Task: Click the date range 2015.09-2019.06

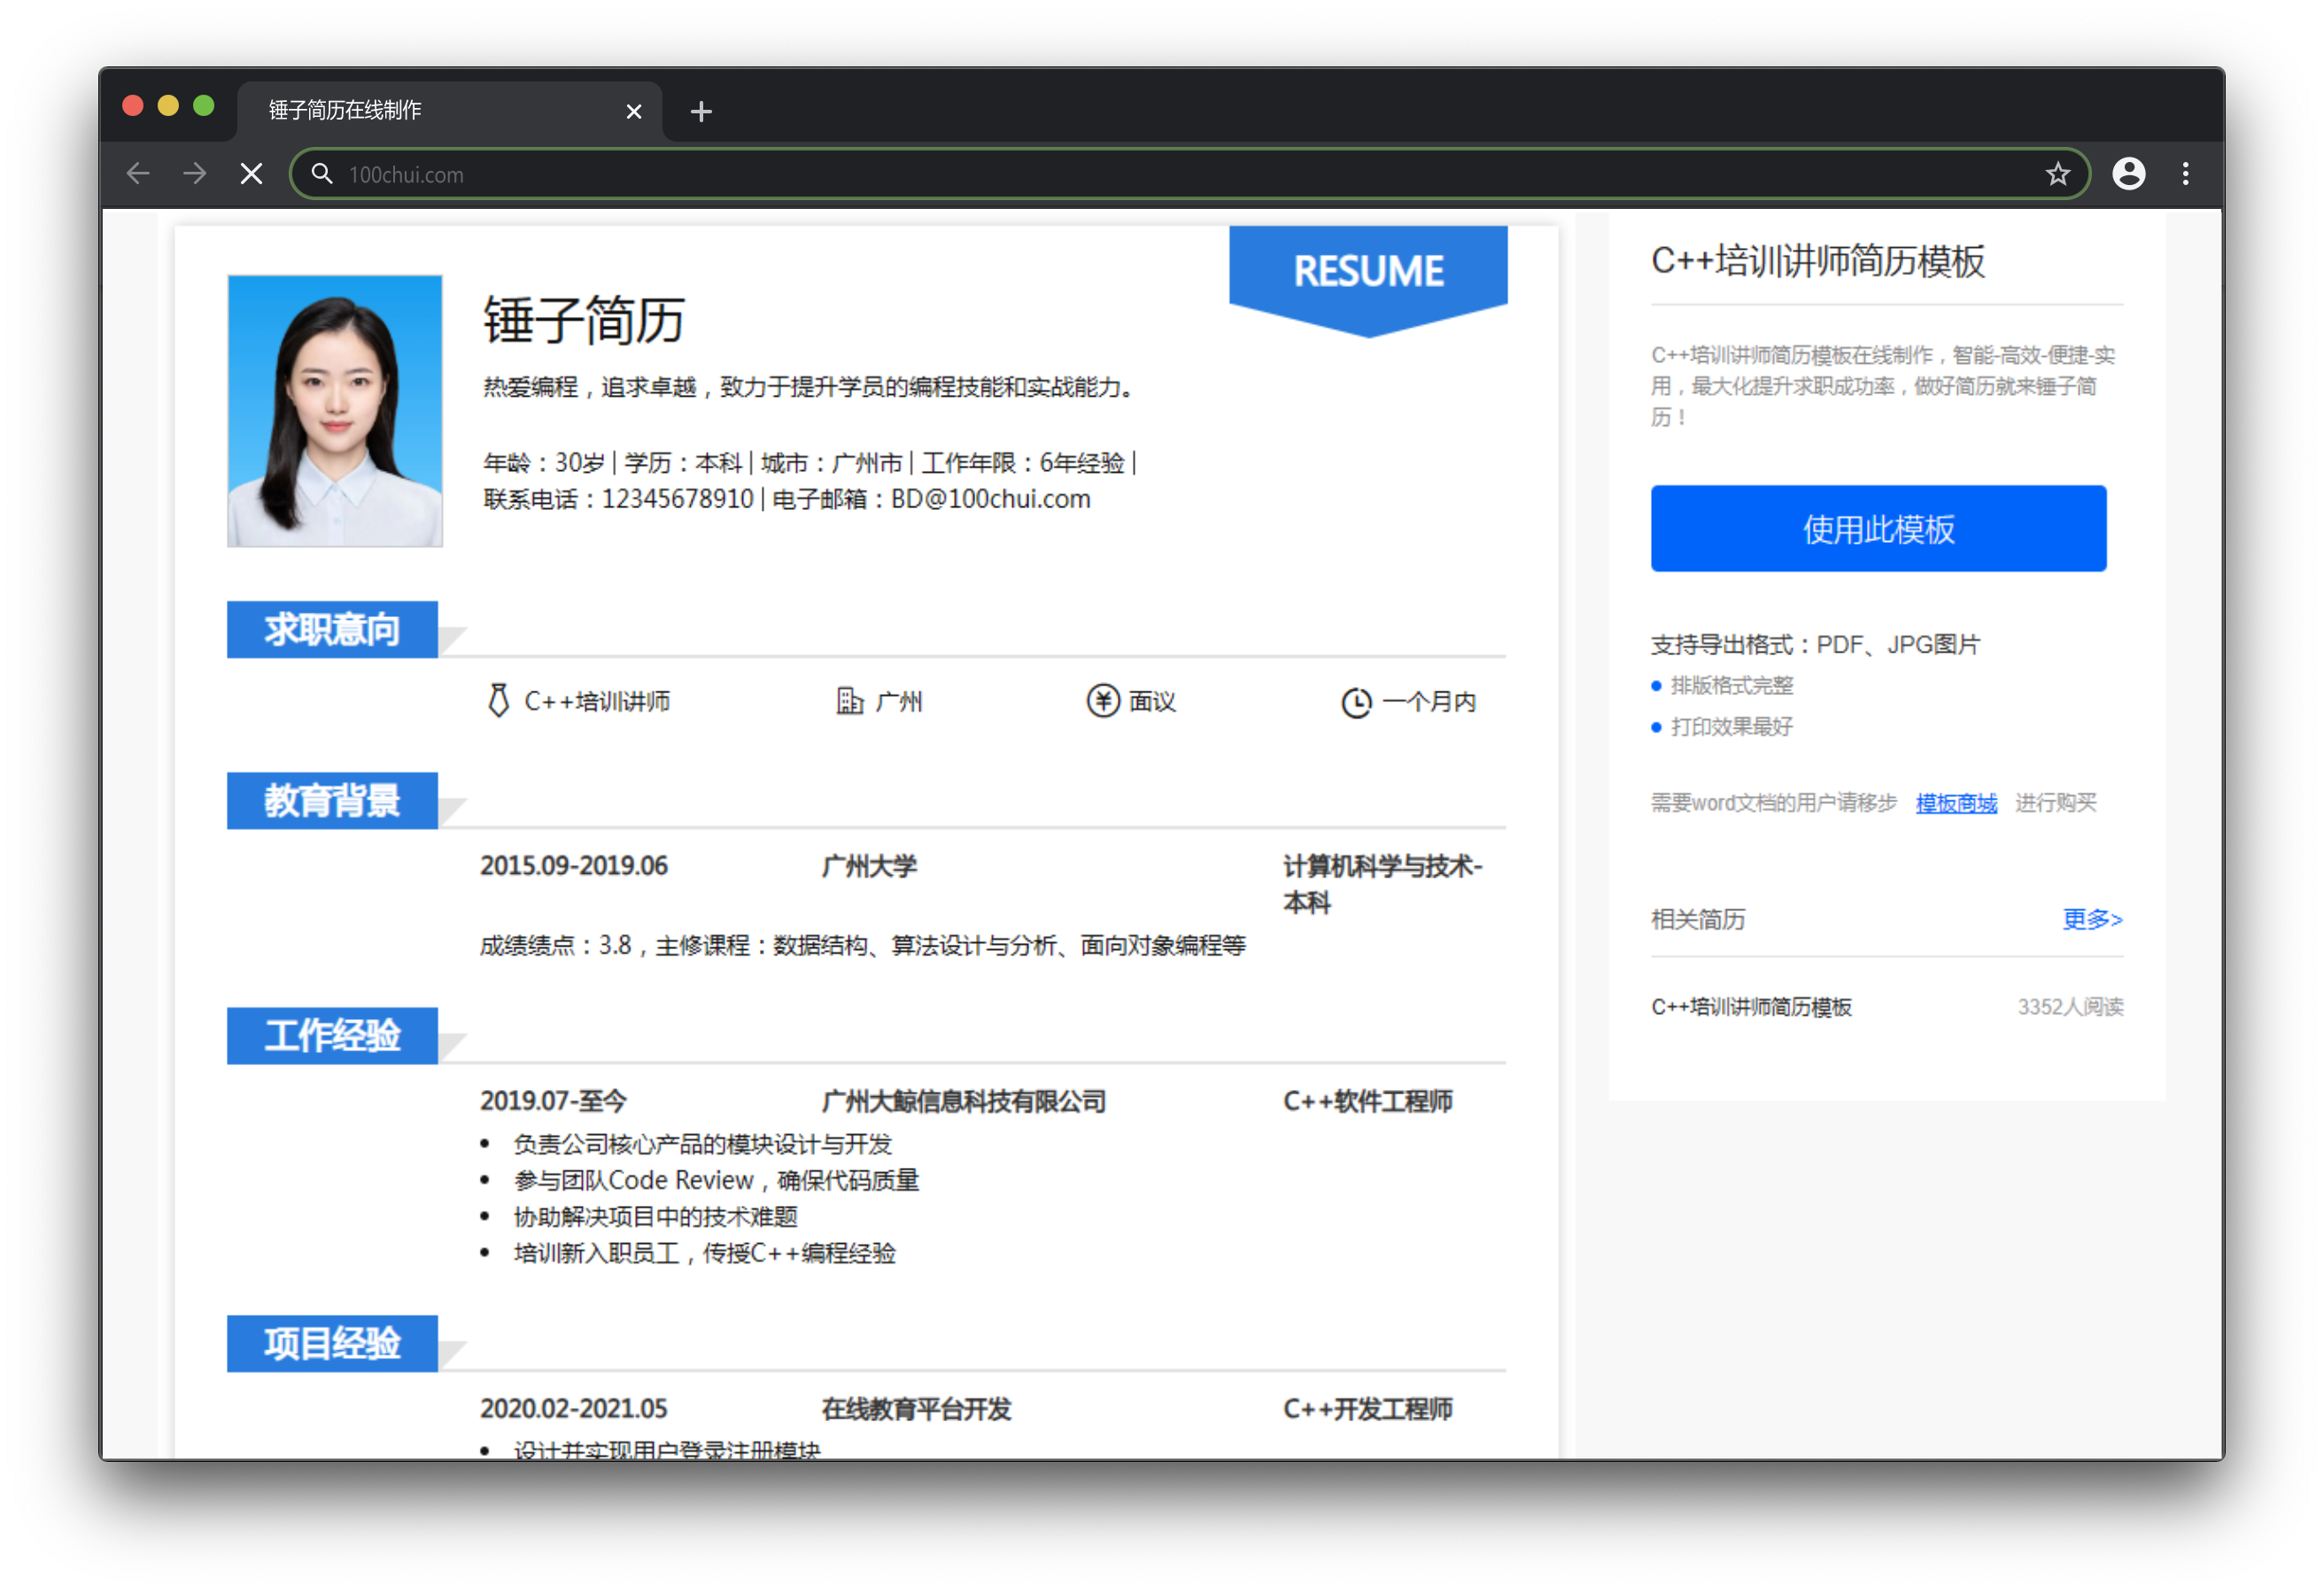Action: click(x=574, y=865)
